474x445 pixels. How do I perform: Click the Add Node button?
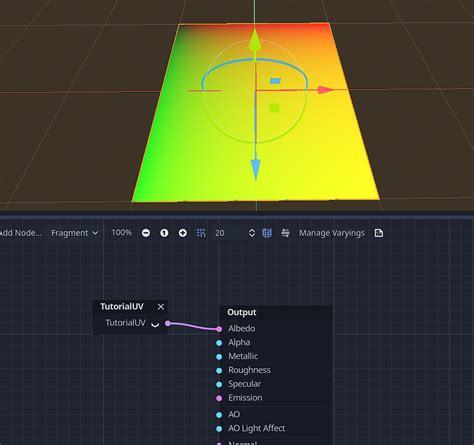coord(21,233)
